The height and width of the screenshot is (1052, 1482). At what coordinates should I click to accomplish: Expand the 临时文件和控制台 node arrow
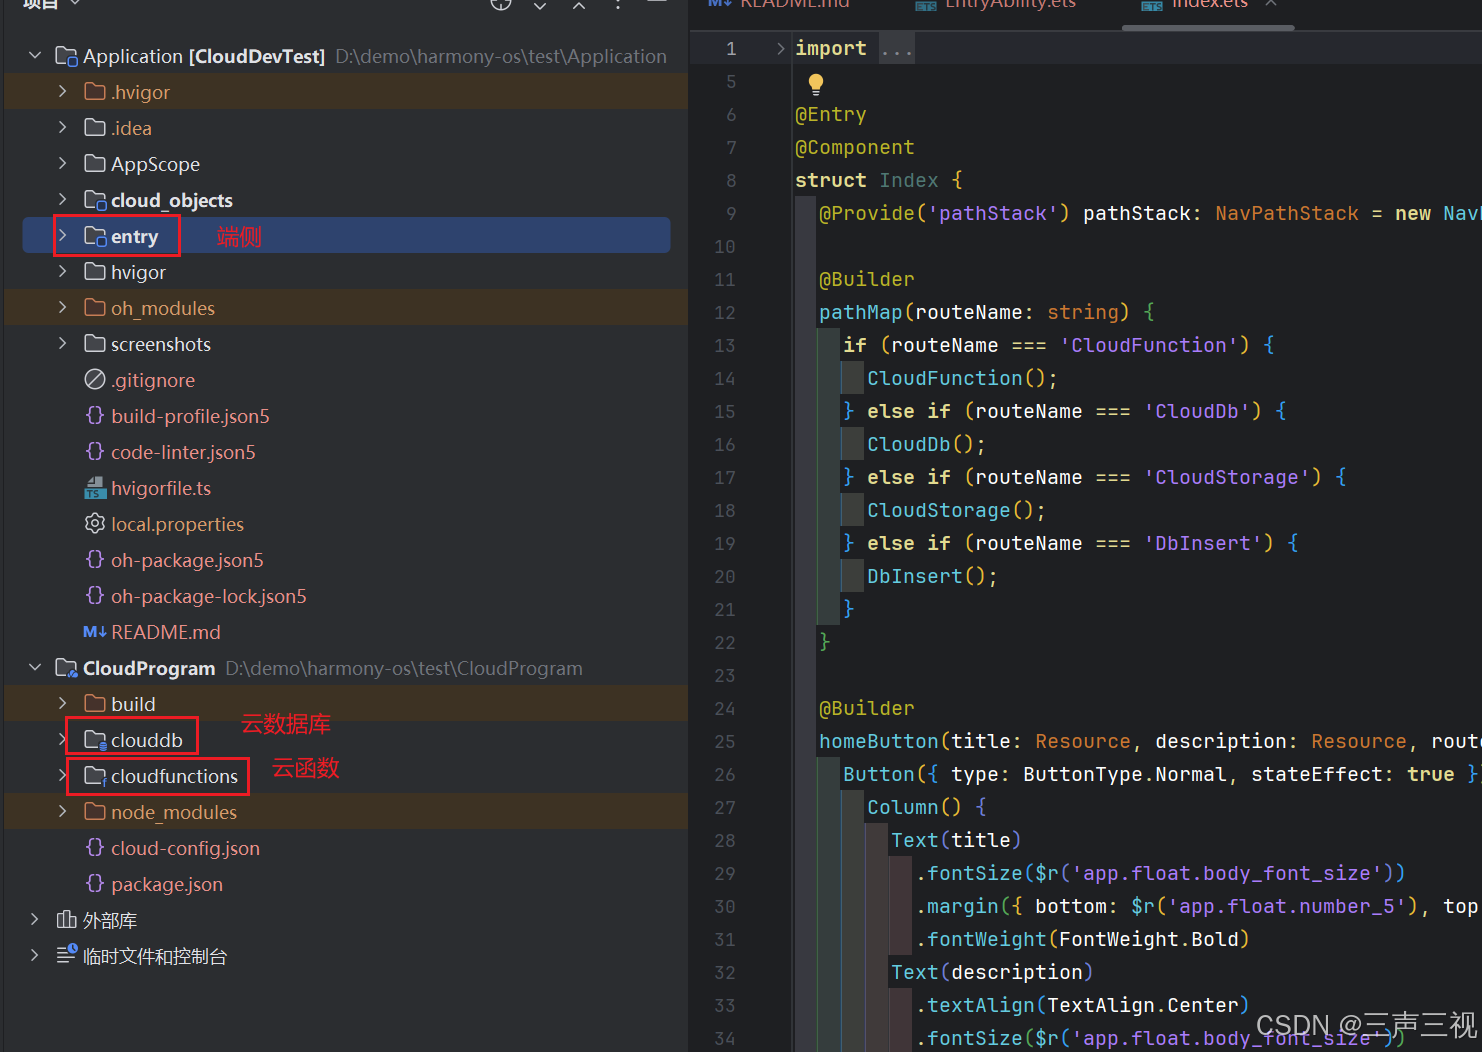35,956
